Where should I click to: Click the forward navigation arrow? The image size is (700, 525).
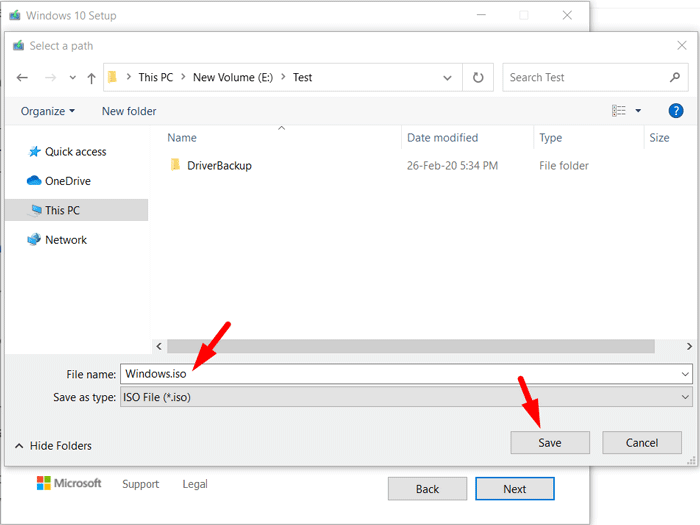tap(50, 78)
